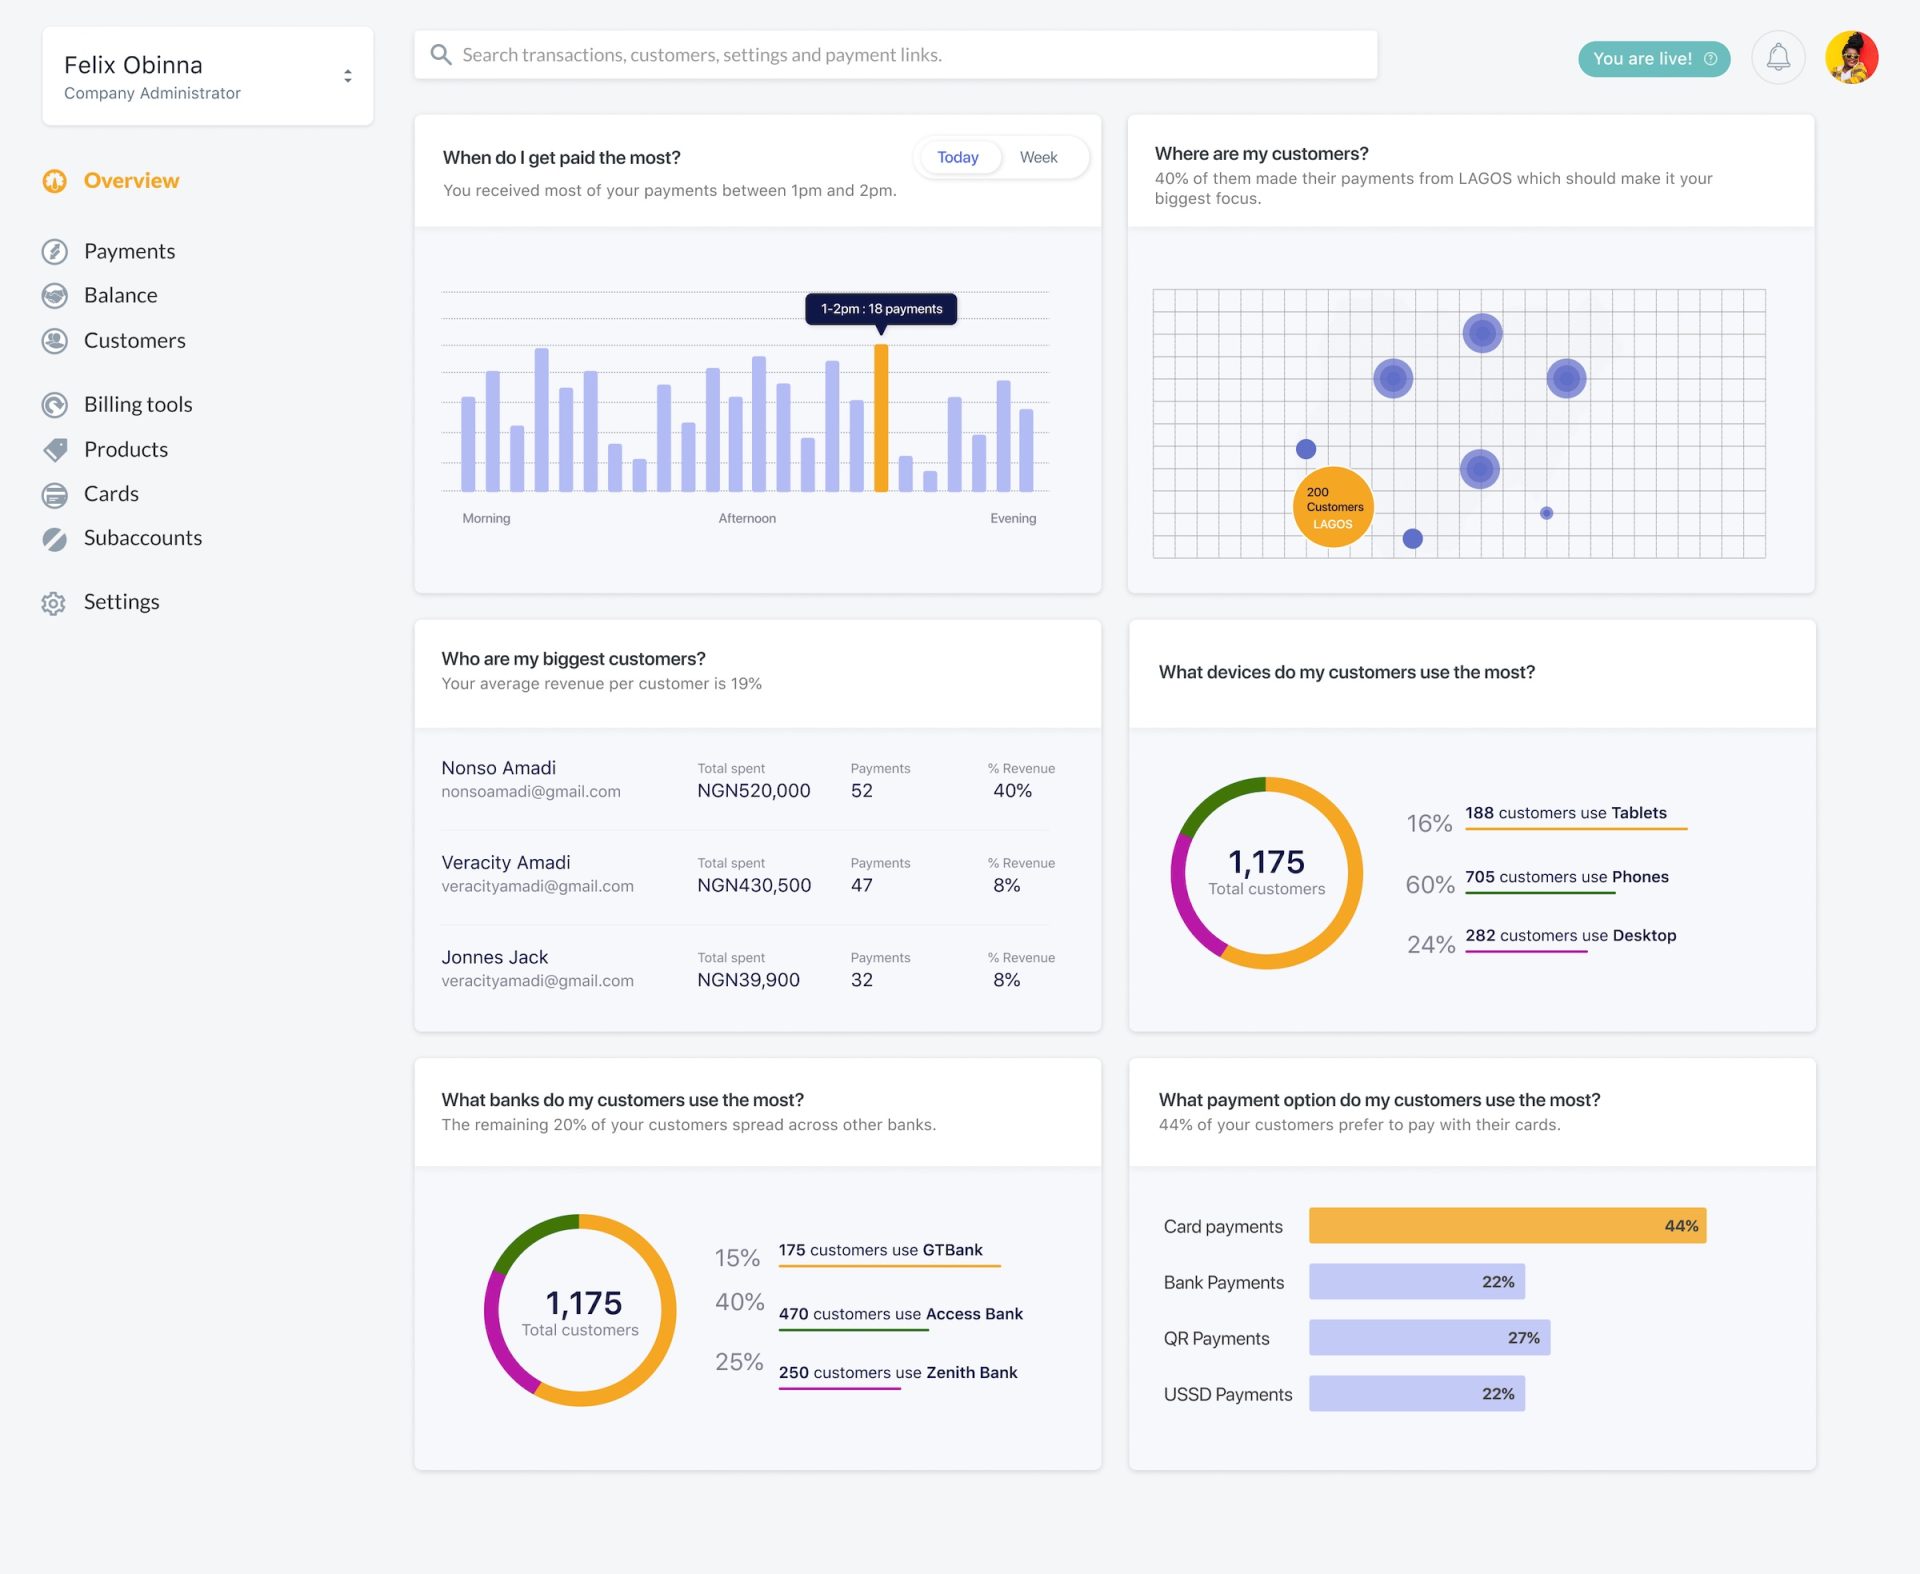Click the Overview icon in sidebar
Image resolution: width=1920 pixels, height=1574 pixels.
click(x=54, y=181)
